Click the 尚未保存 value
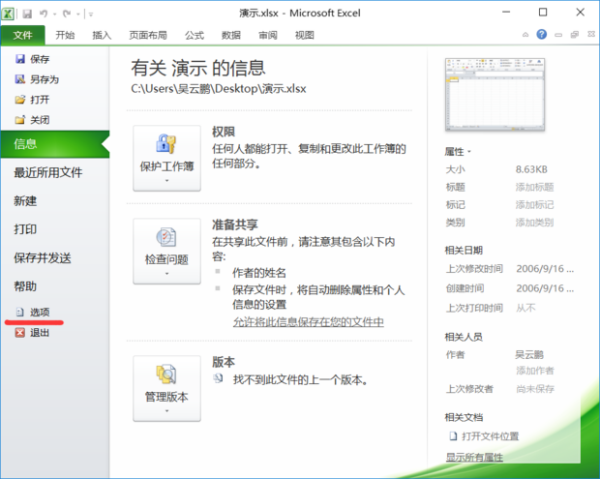The width and height of the screenshot is (600, 479). 535,389
